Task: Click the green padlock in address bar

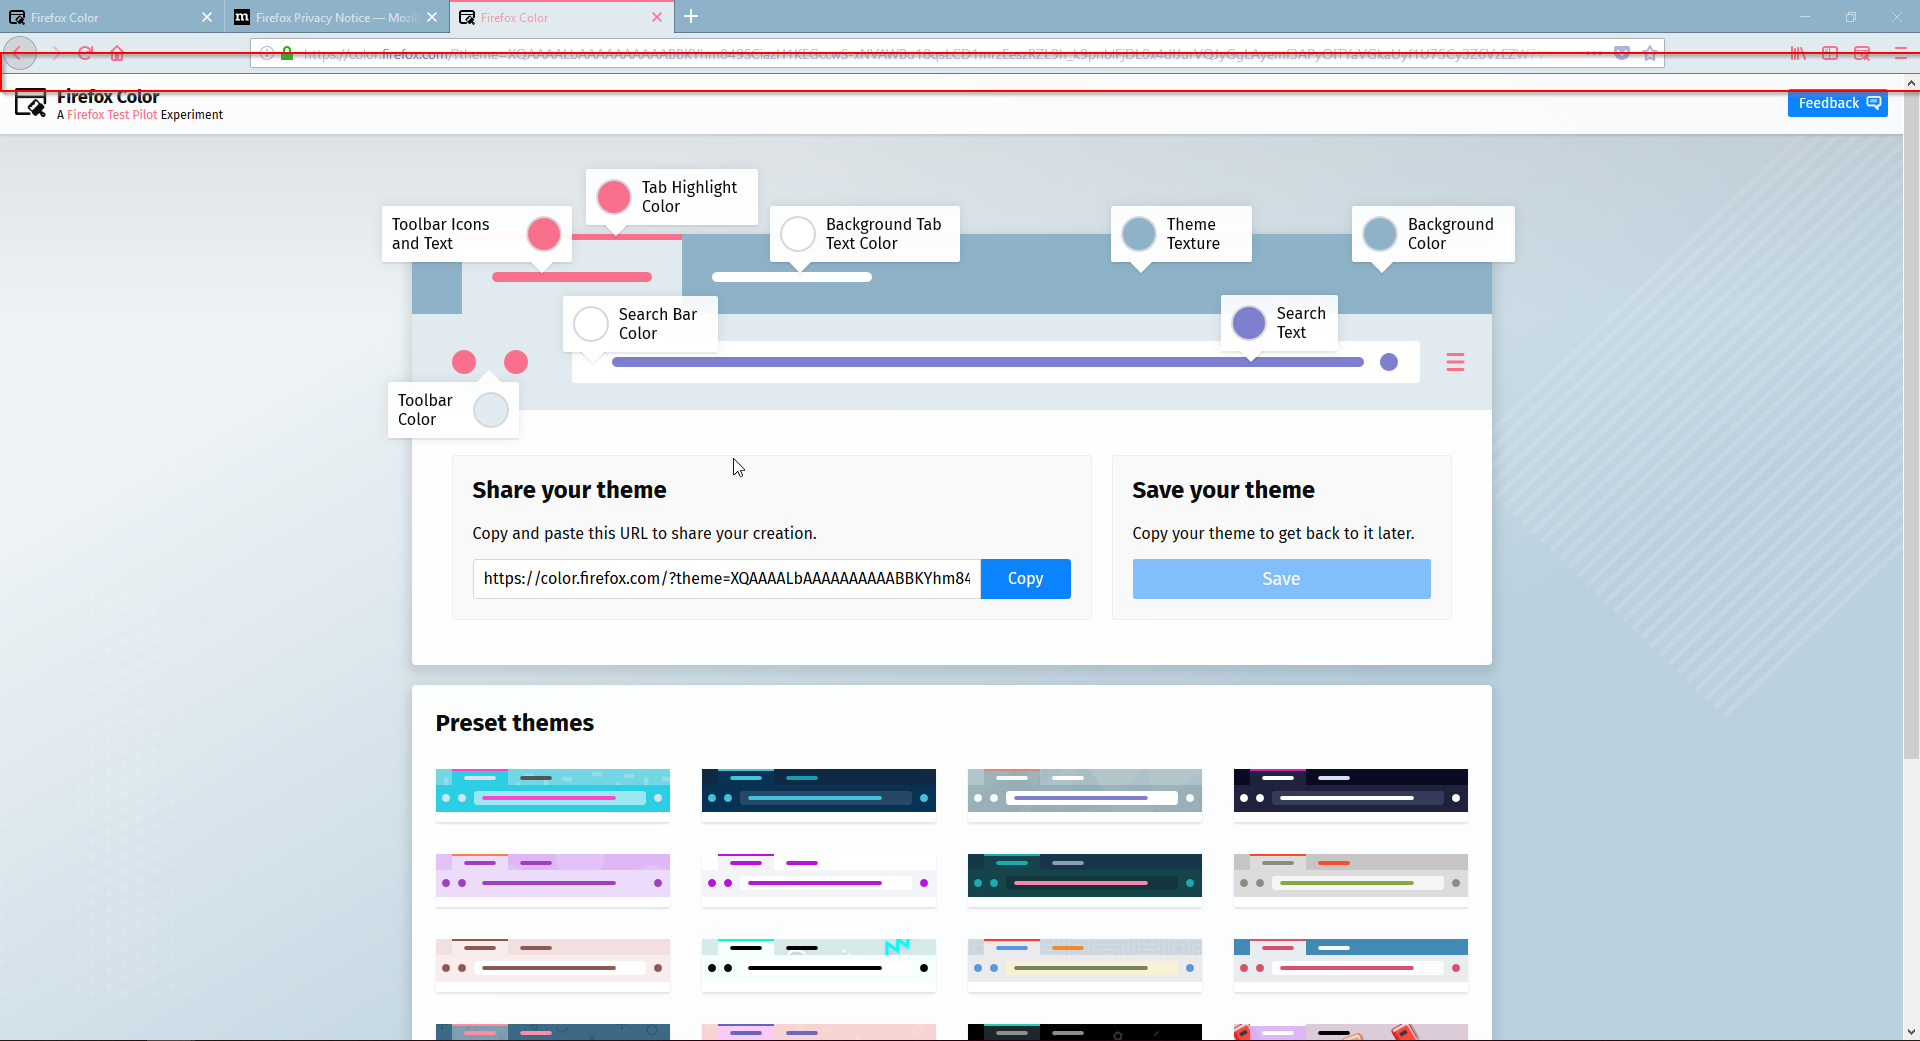Action: pos(287,53)
